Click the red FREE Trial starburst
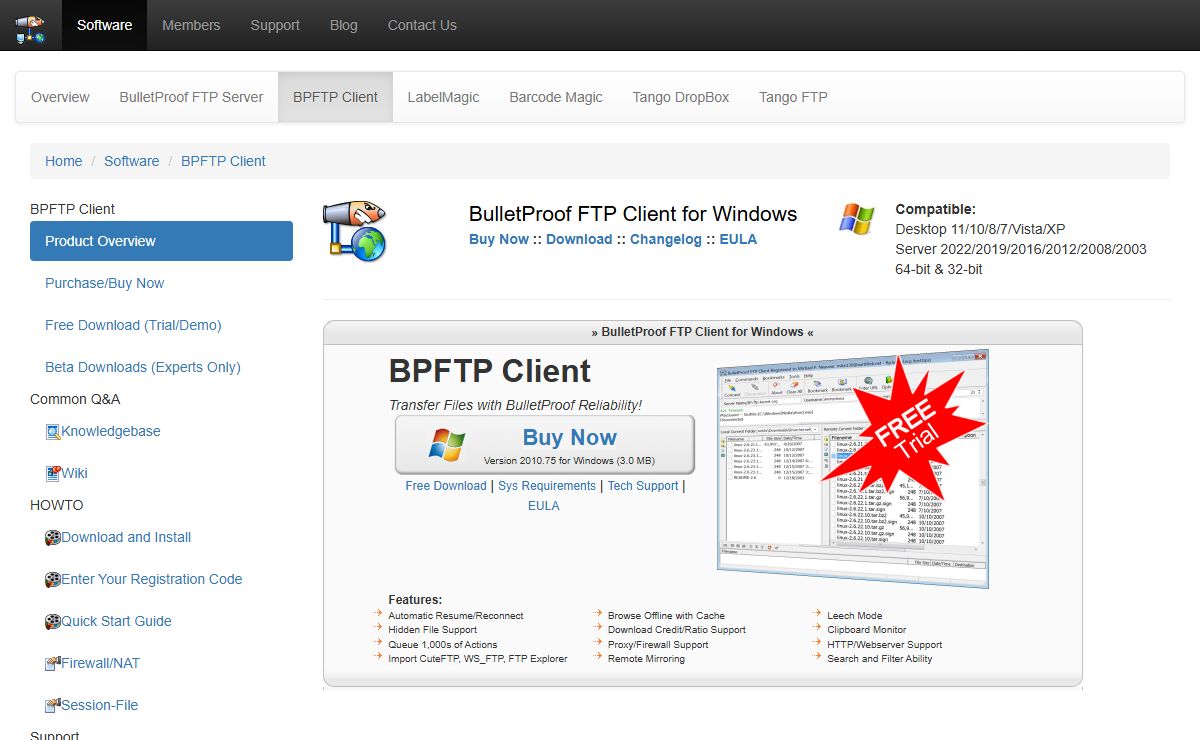The image size is (1200, 740). click(x=904, y=431)
